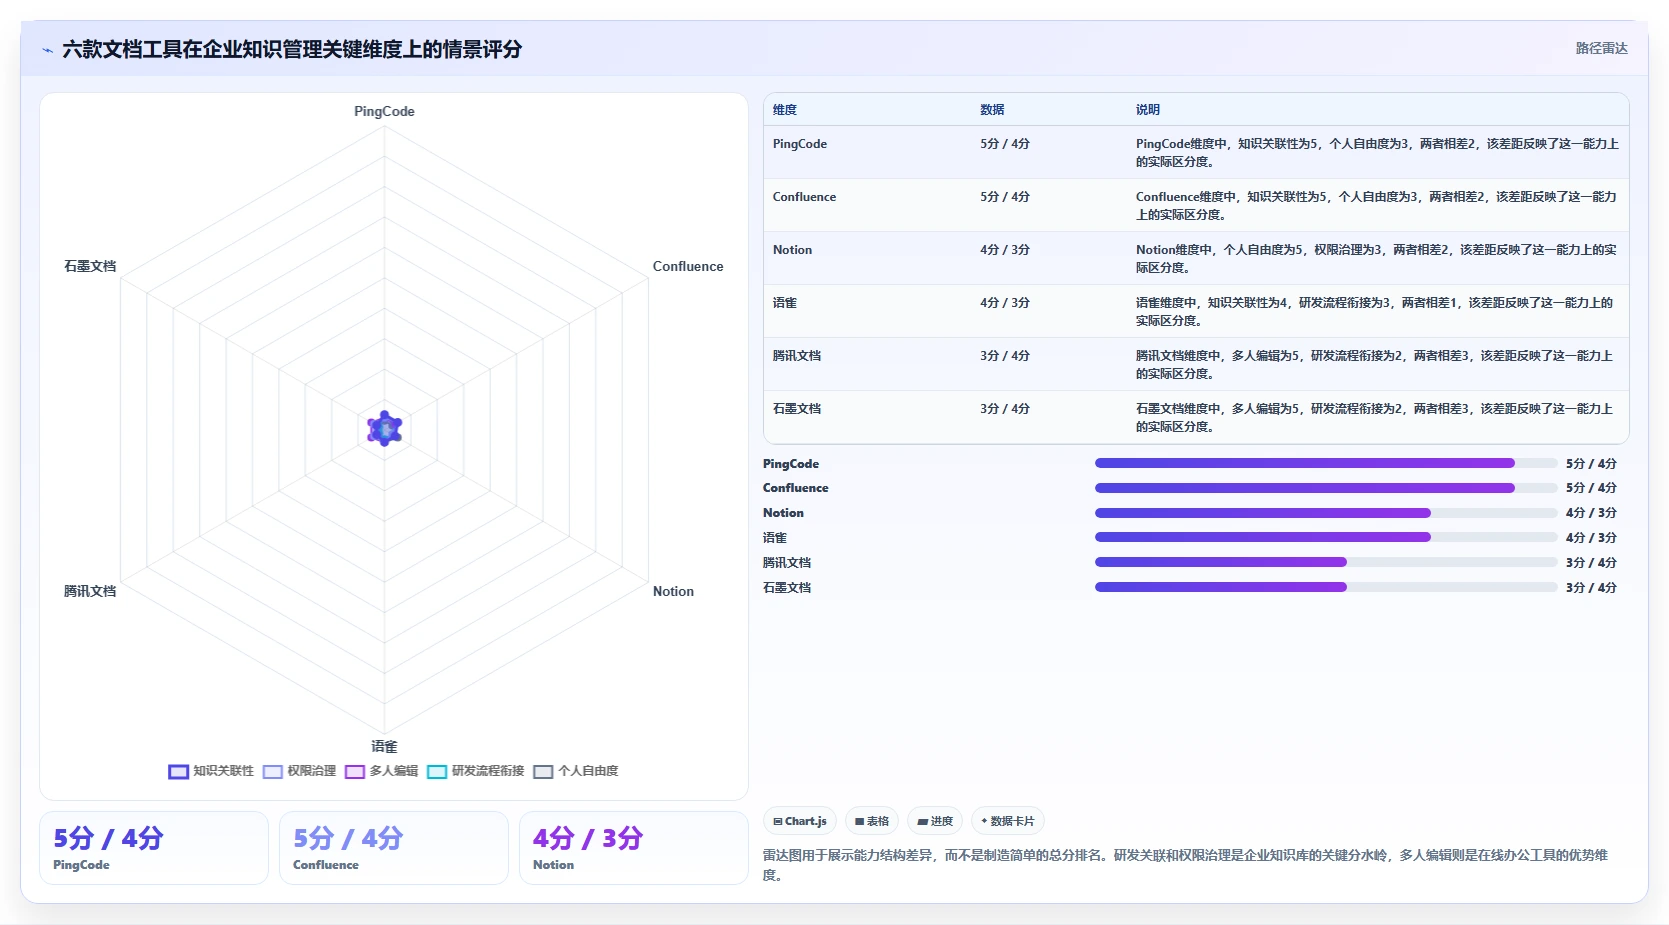
Task: Click the 石墨文档 score 3分 / 4分 in progress list
Action: (1591, 588)
